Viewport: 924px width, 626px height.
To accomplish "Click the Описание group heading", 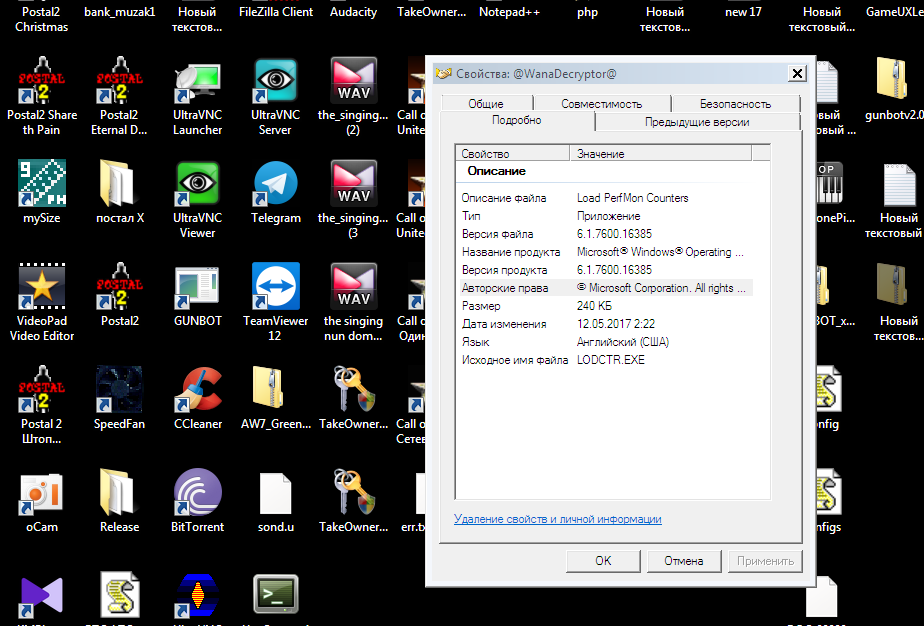I will (496, 171).
